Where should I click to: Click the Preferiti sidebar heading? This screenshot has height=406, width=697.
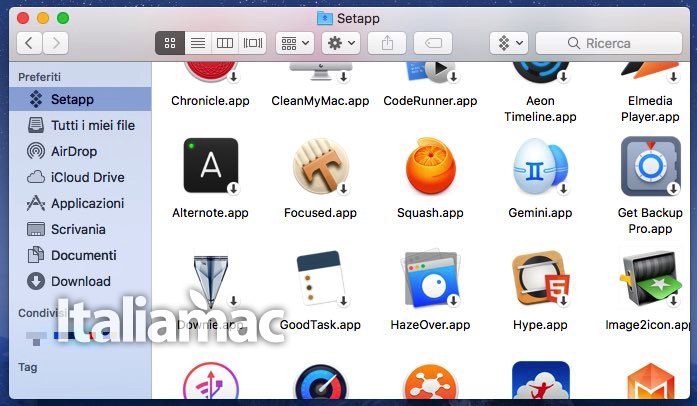point(40,77)
